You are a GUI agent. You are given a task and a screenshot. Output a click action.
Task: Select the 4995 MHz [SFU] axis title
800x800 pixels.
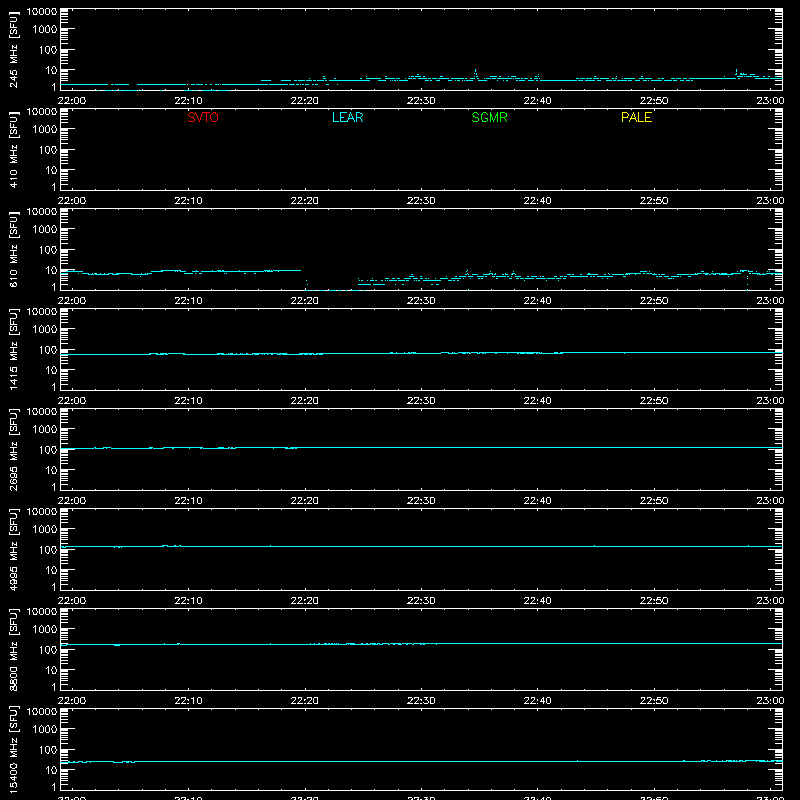pyautogui.click(x=13, y=549)
